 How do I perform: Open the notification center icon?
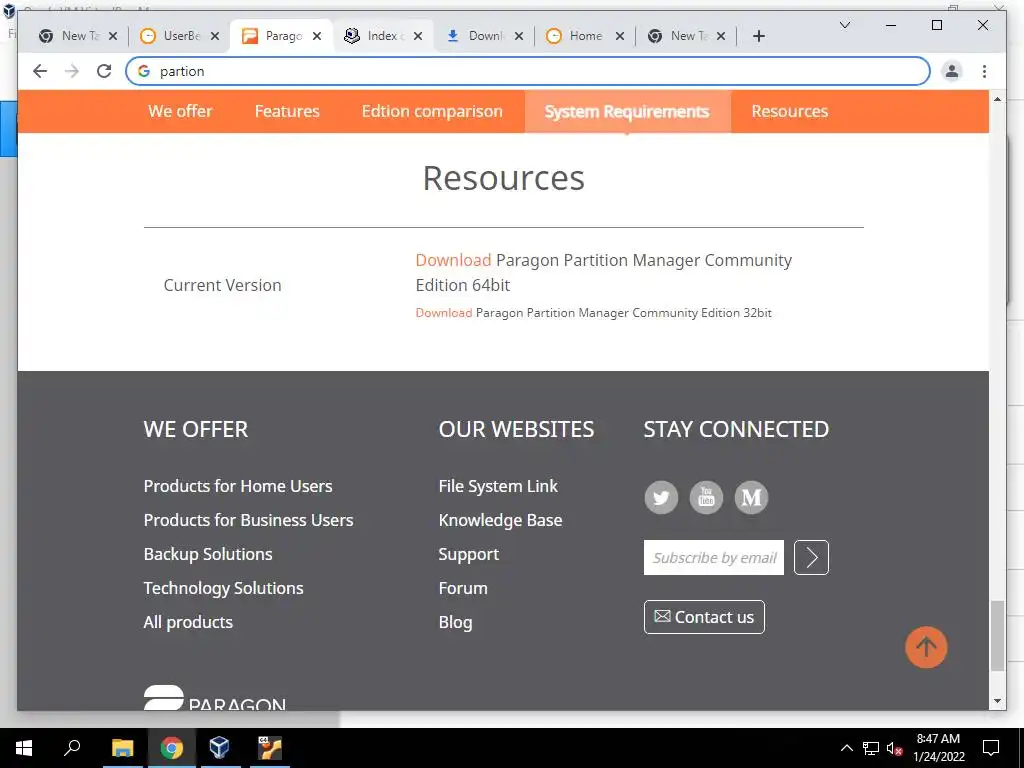point(991,748)
